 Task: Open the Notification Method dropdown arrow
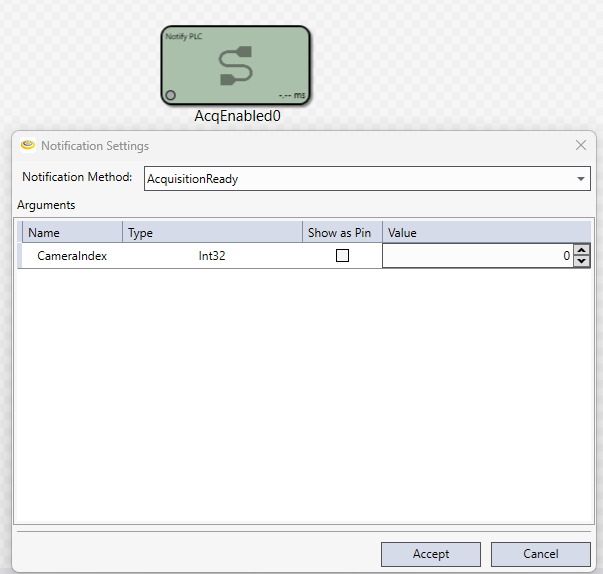tap(581, 179)
